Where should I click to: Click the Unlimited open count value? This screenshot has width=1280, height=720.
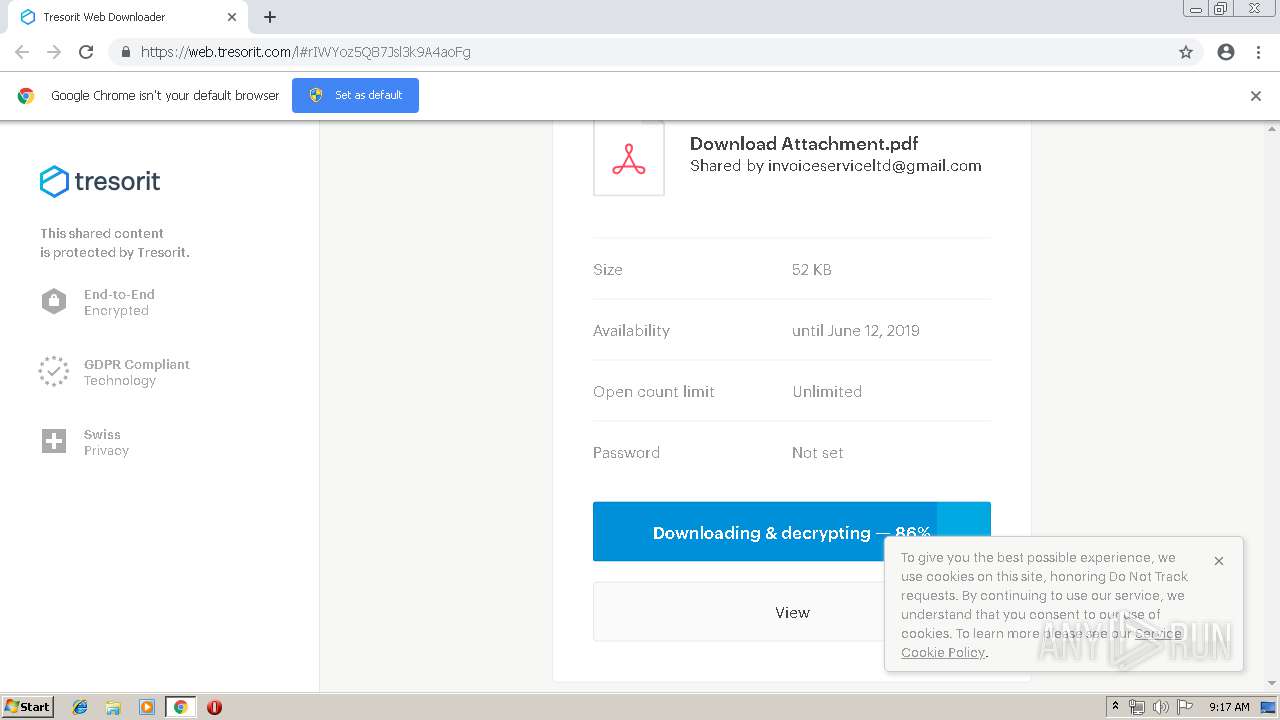(827, 392)
